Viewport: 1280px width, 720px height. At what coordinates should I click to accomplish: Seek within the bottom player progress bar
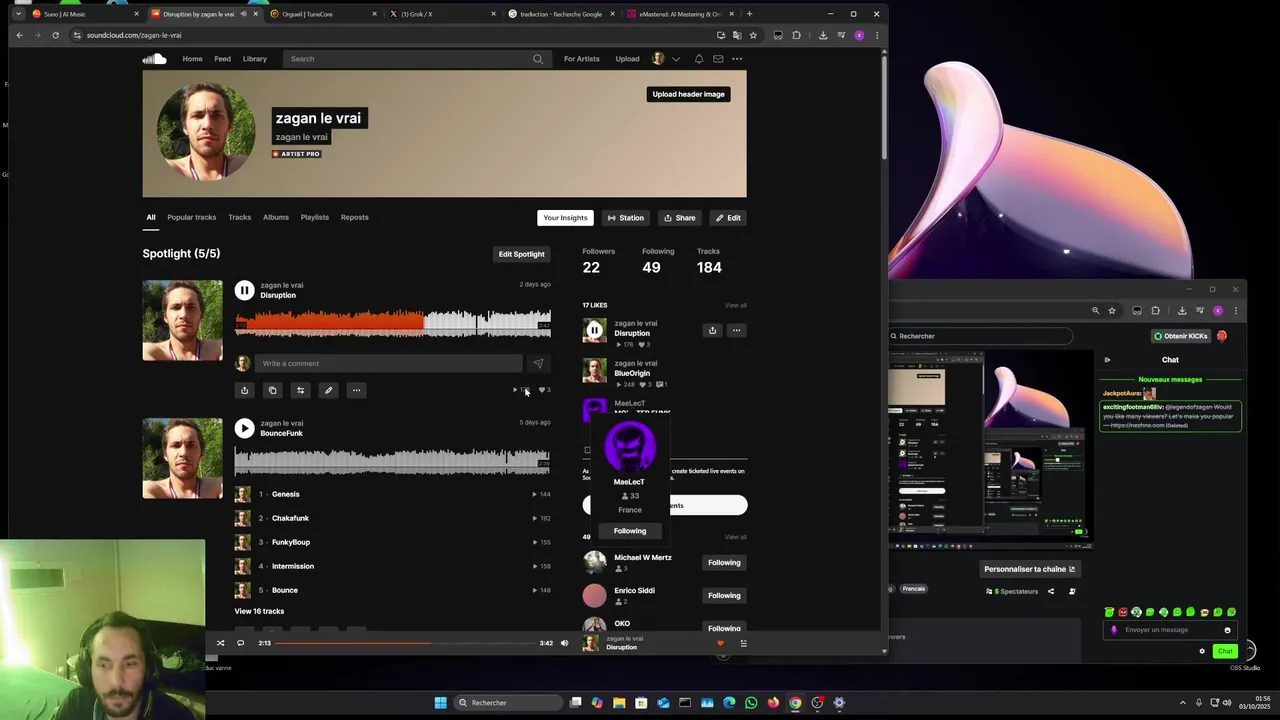tap(405, 643)
